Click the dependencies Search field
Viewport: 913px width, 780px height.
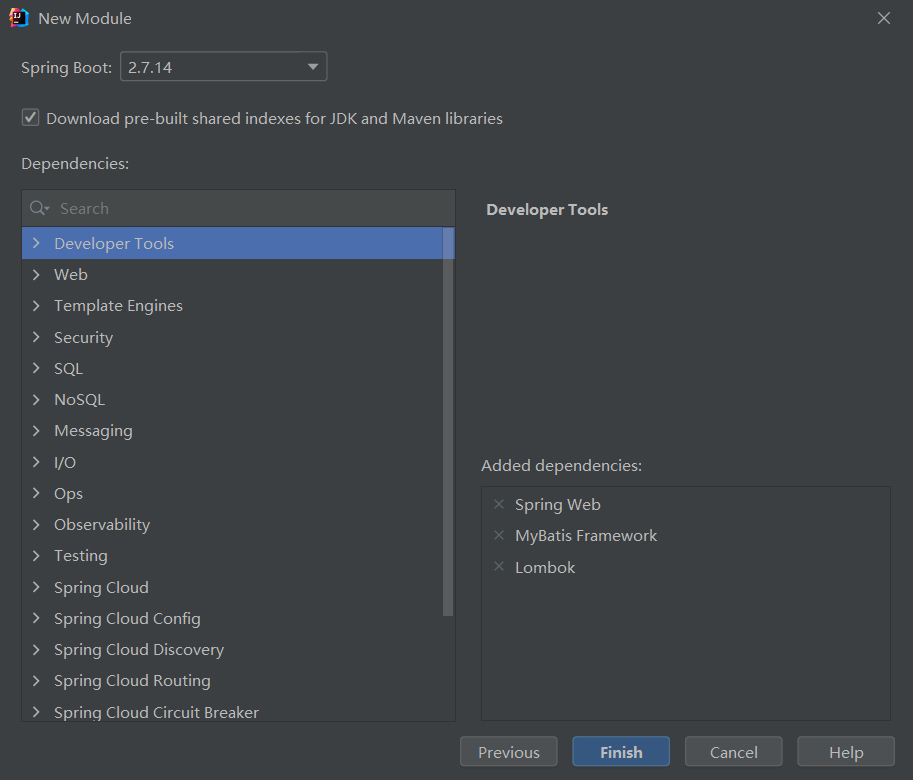point(239,208)
